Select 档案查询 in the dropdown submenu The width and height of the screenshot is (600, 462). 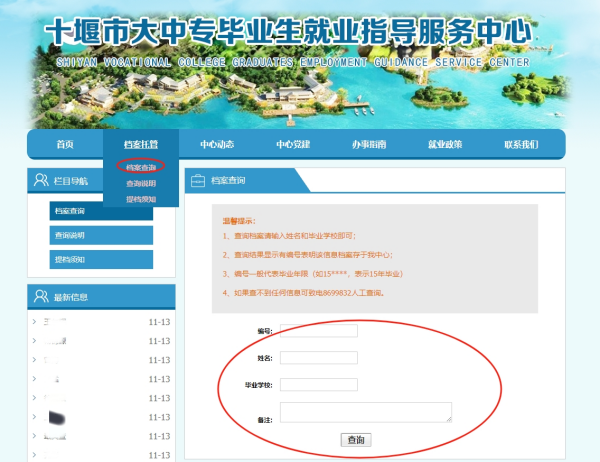tap(141, 167)
